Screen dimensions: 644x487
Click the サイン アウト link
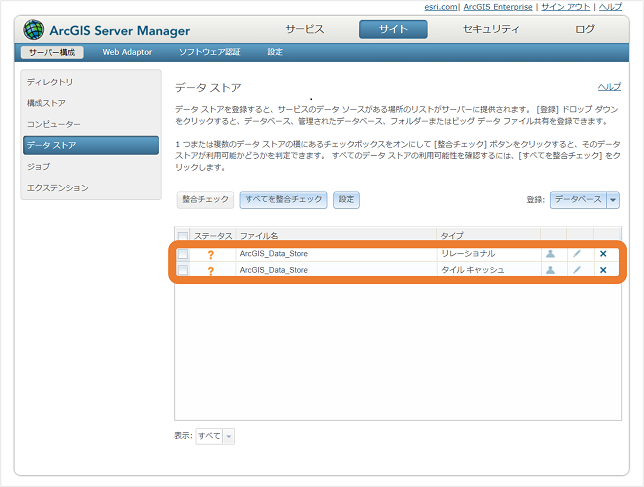pos(566,7)
